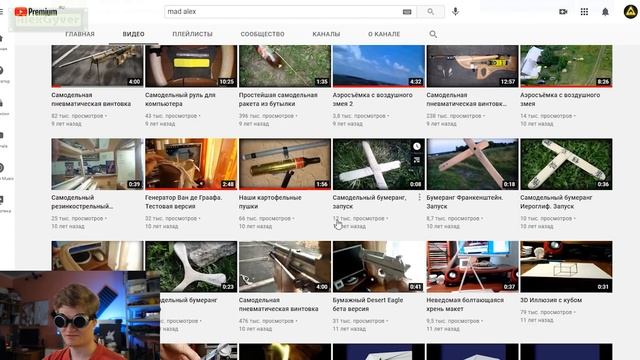Click '66 тыс. просмотров' under картофельные пушки
This screenshot has height=360, width=640.
click(265, 218)
